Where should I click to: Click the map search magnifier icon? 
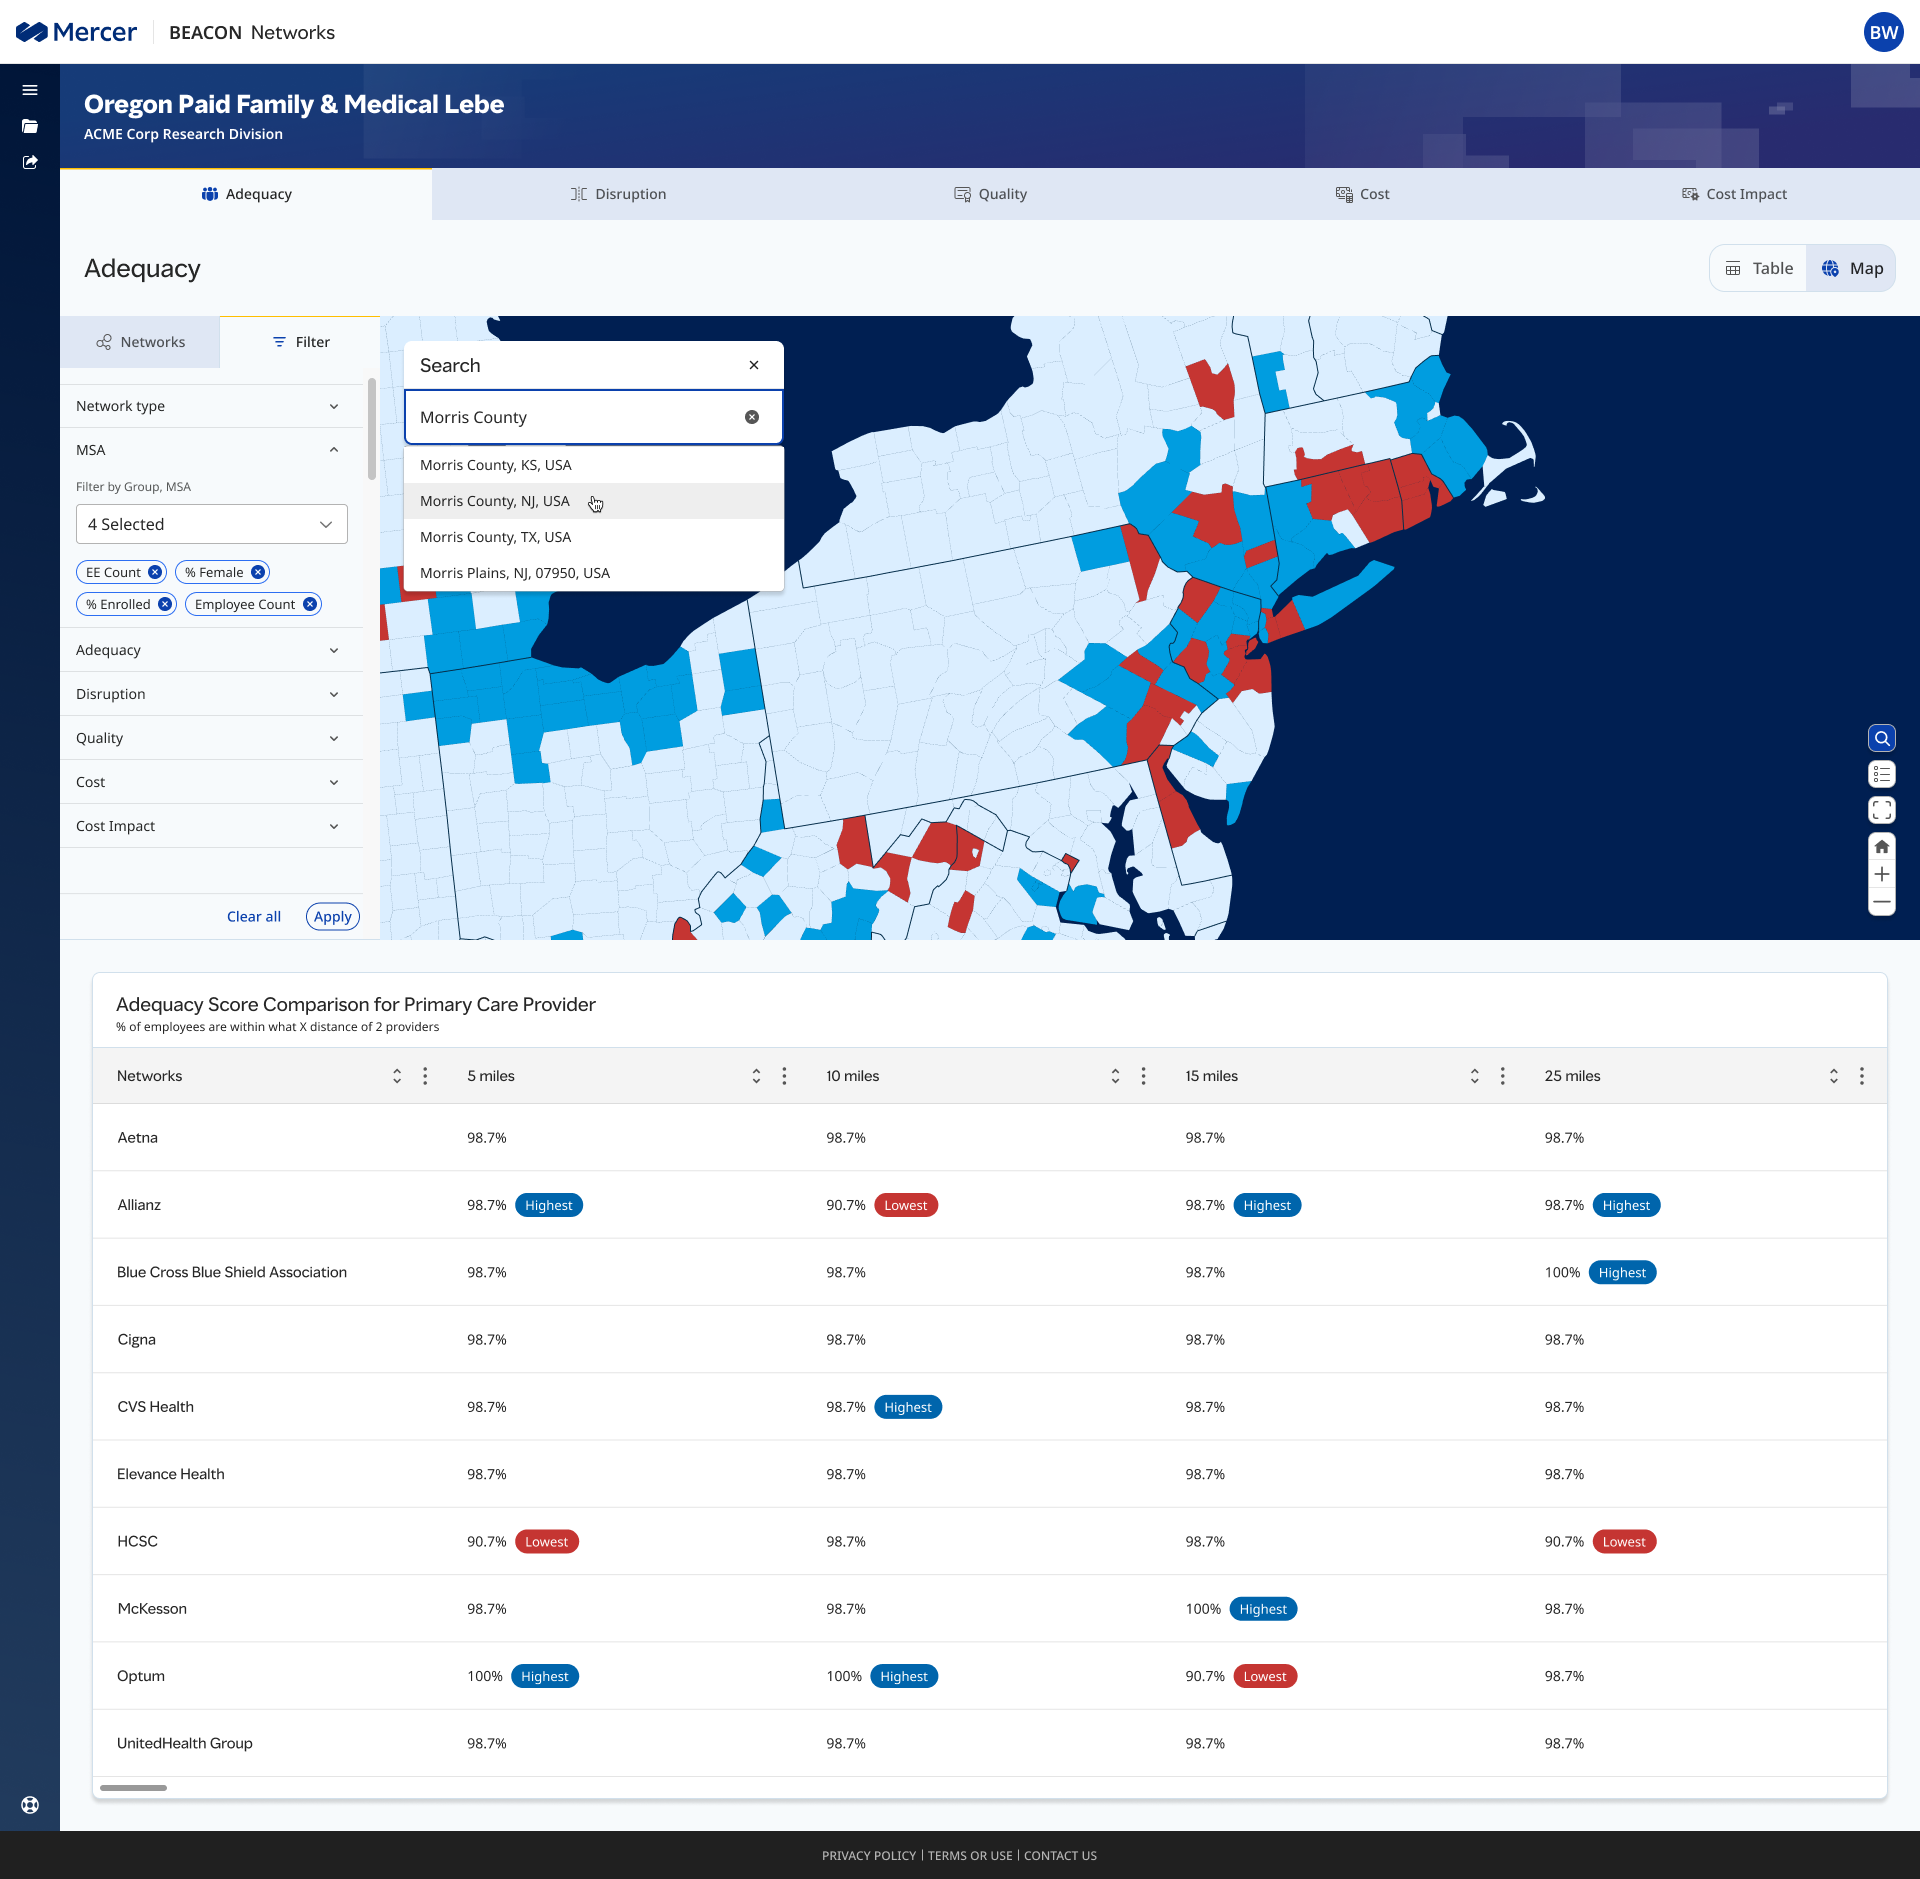(1882, 738)
